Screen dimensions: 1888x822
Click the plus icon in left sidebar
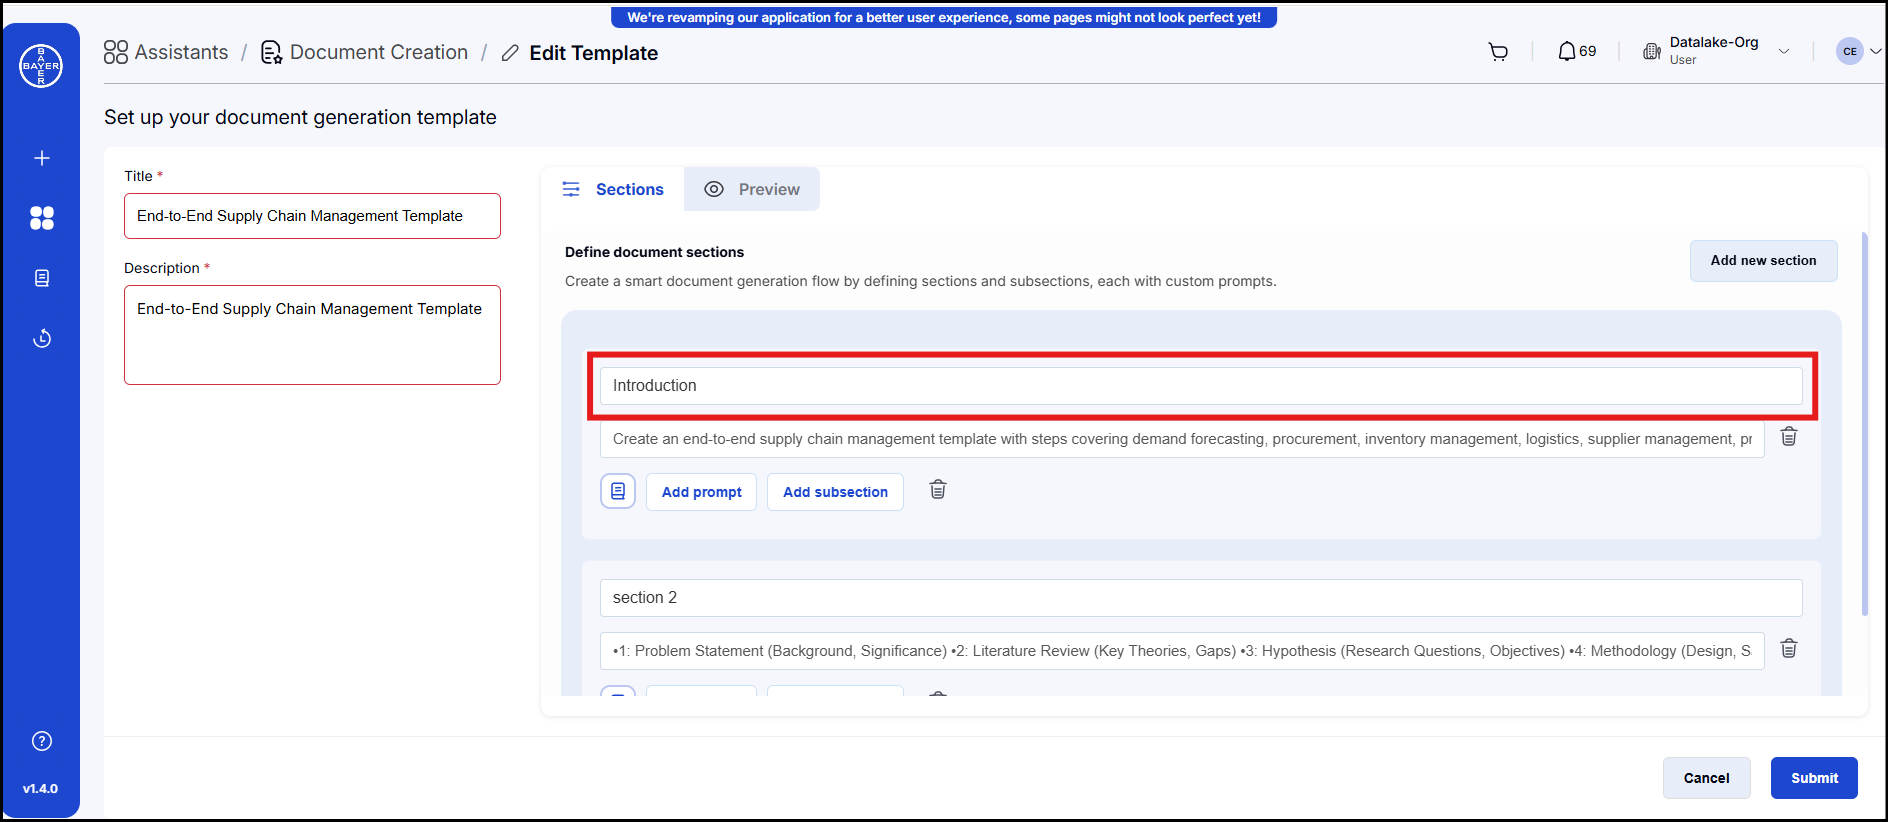pos(42,158)
